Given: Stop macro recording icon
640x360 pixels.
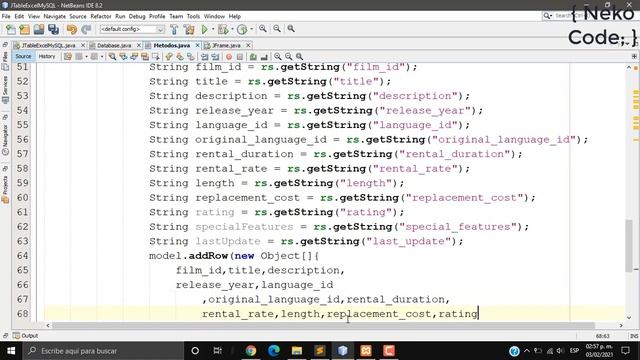Looking at the screenshot, I should coord(240,56).
